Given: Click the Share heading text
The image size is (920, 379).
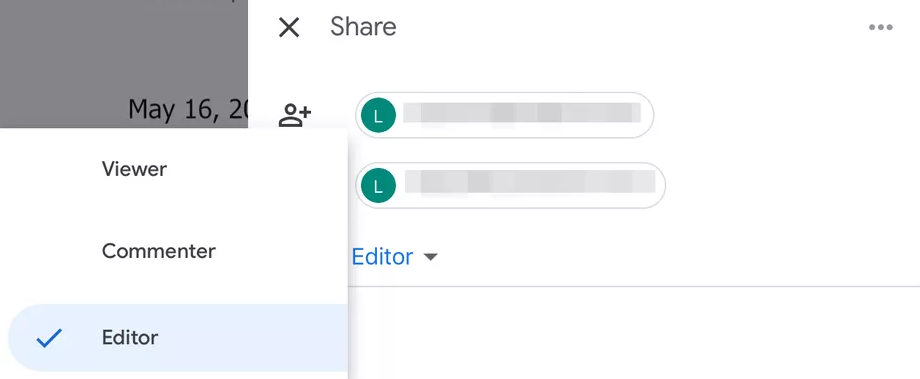Looking at the screenshot, I should point(363,27).
